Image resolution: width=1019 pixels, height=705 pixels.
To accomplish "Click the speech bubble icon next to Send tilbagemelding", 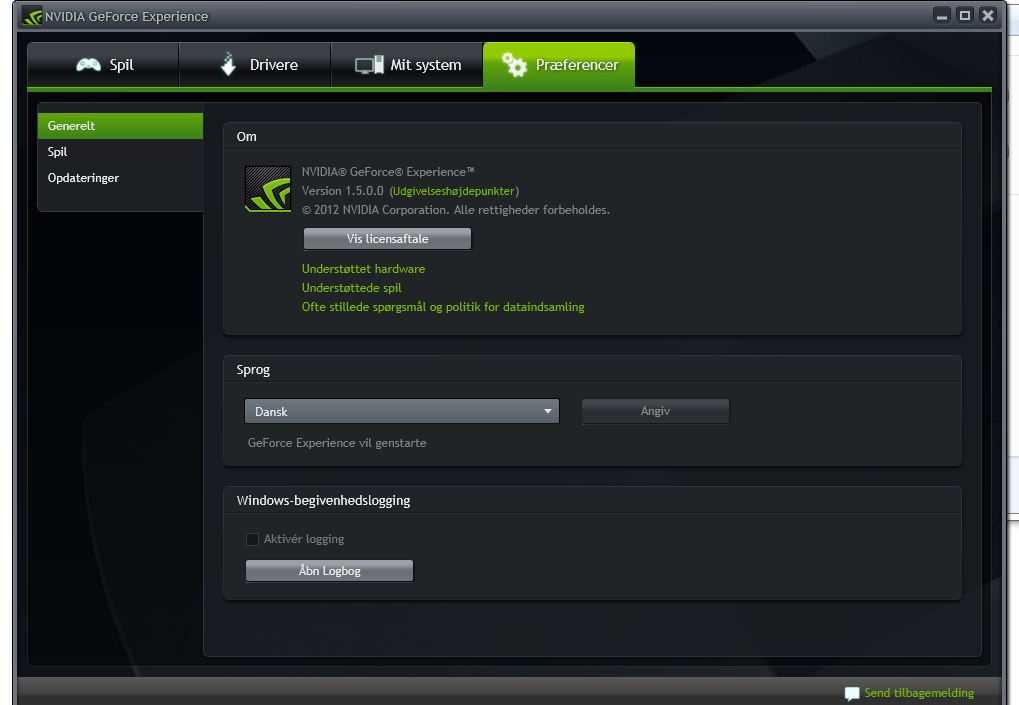I will (851, 692).
